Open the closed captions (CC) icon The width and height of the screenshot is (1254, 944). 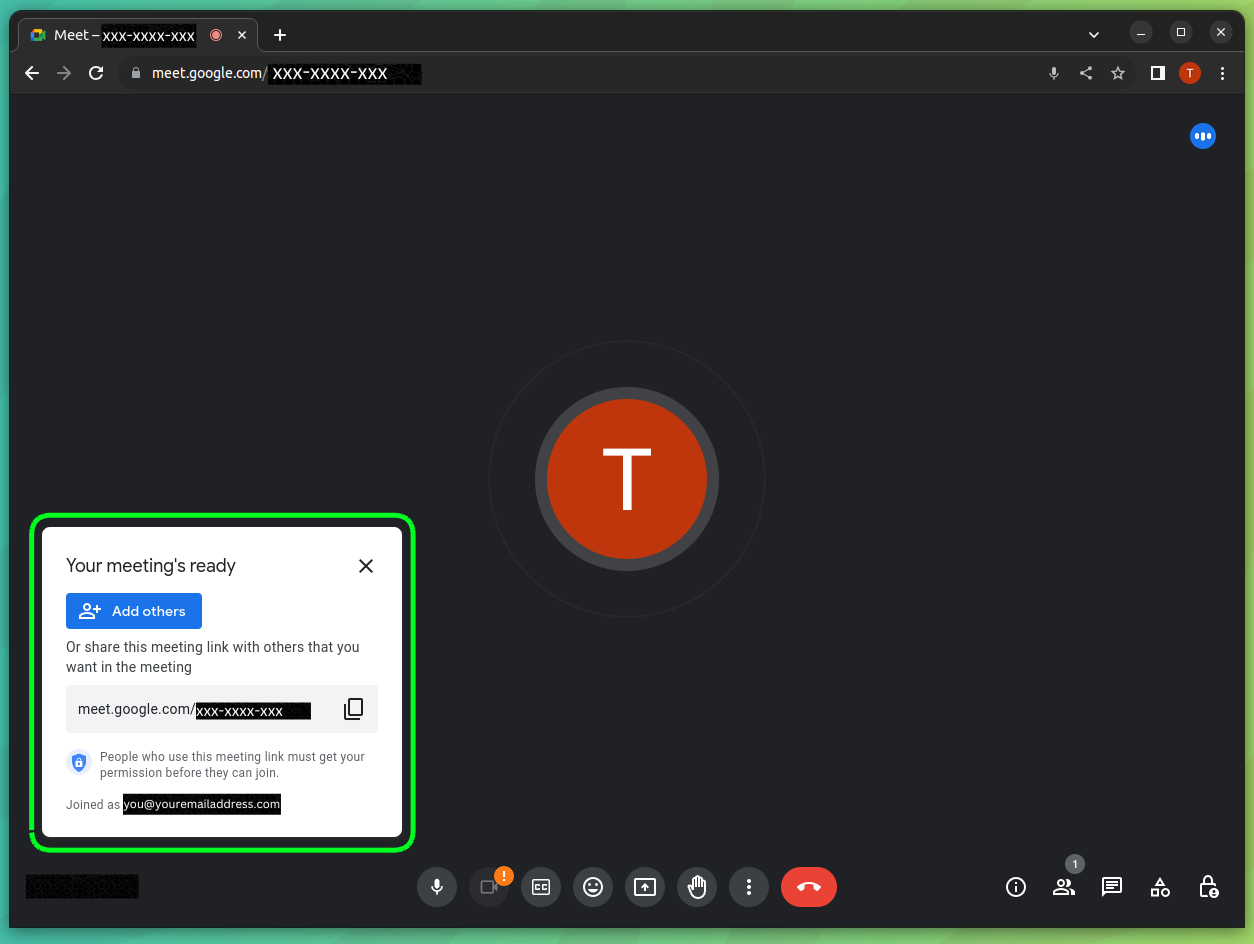point(540,887)
